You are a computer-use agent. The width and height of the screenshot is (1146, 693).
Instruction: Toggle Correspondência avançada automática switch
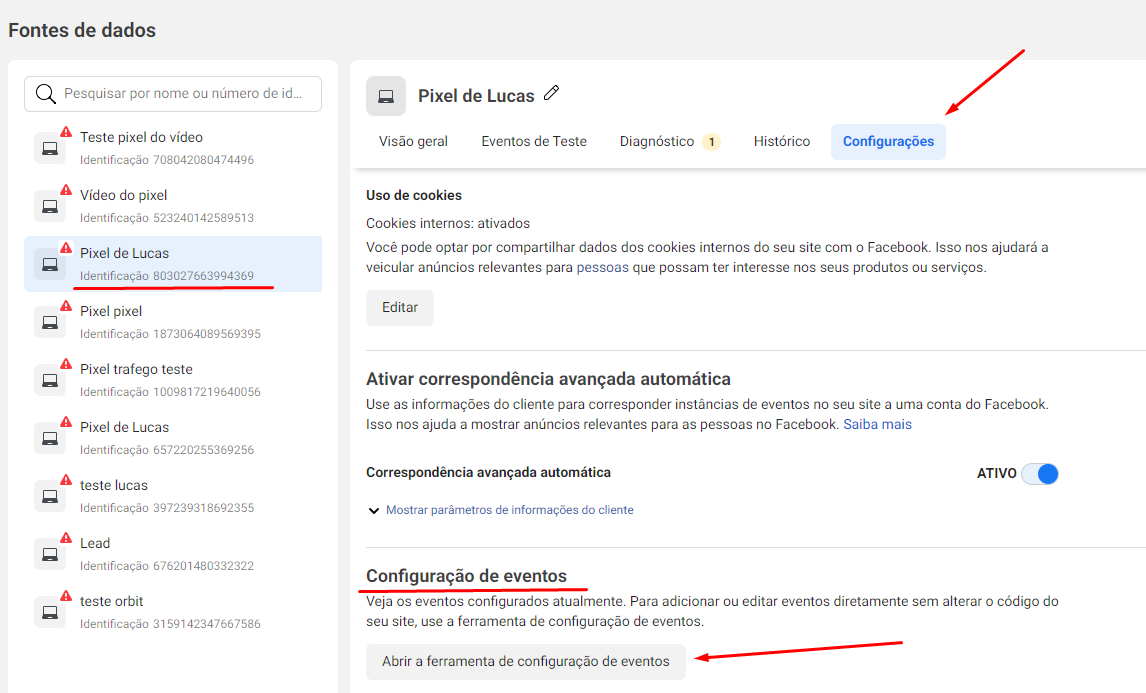pos(1039,474)
